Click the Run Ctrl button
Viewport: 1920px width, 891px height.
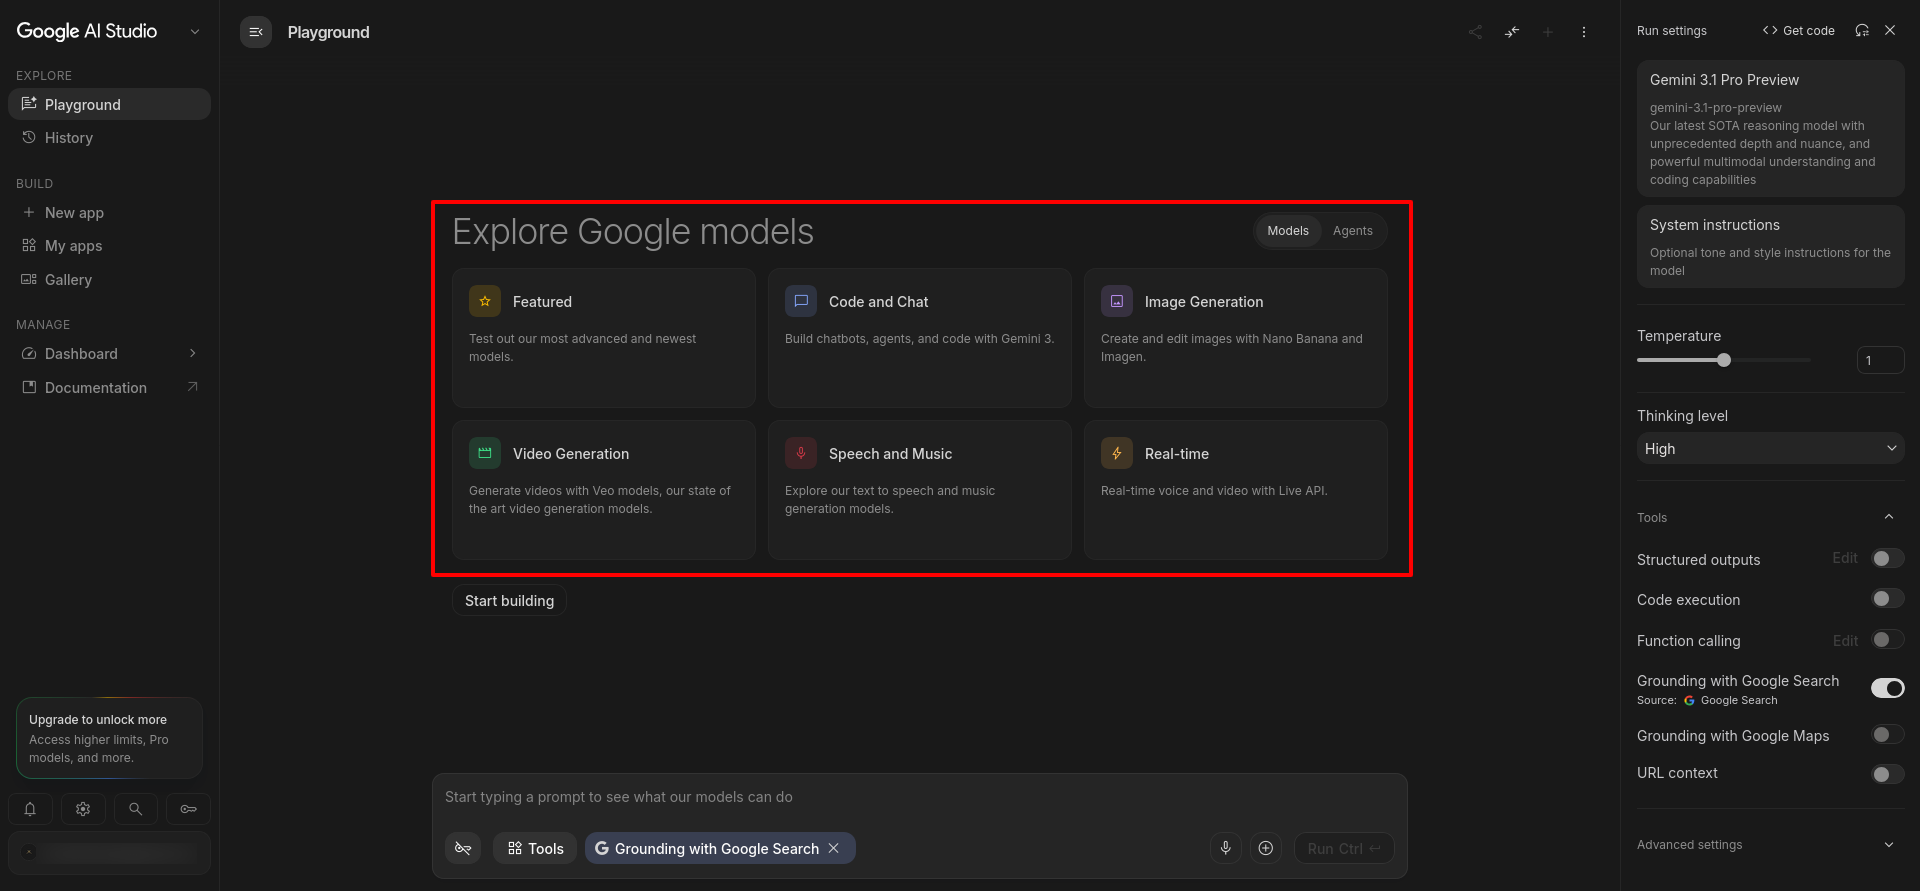(1344, 848)
